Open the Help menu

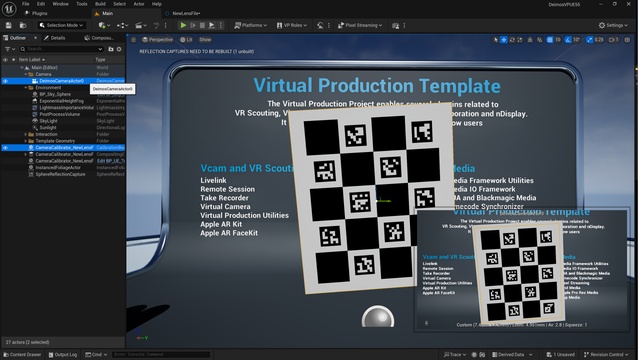click(x=157, y=4)
